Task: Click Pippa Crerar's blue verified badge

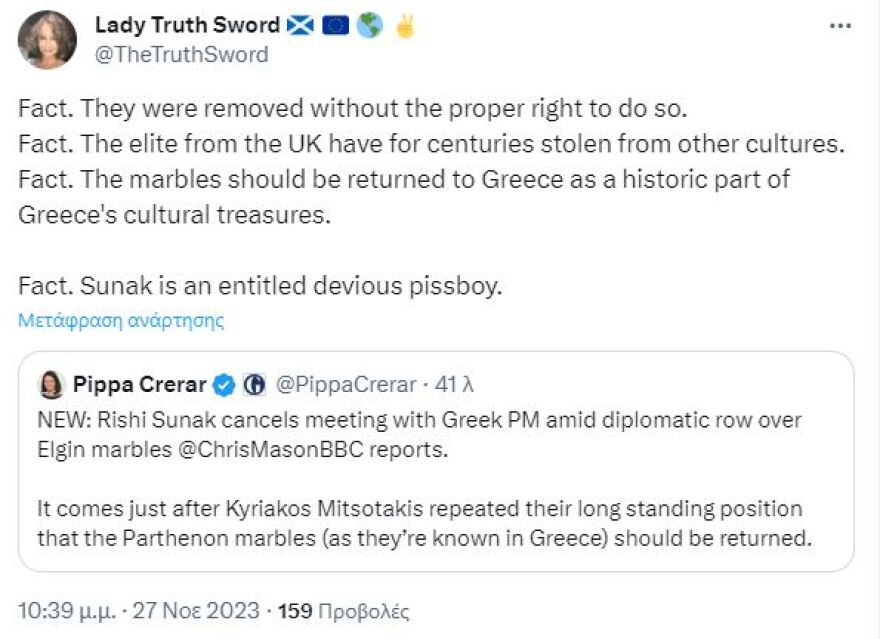Action: (226, 384)
